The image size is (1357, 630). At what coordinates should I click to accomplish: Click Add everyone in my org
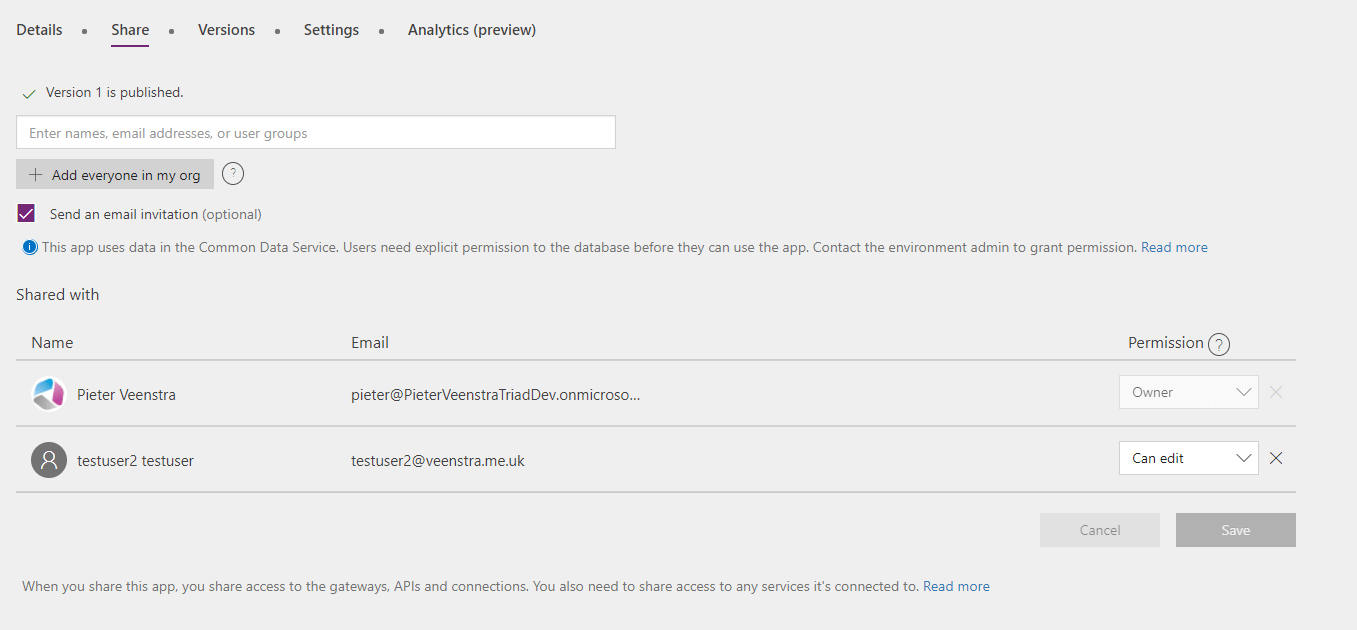pos(115,175)
